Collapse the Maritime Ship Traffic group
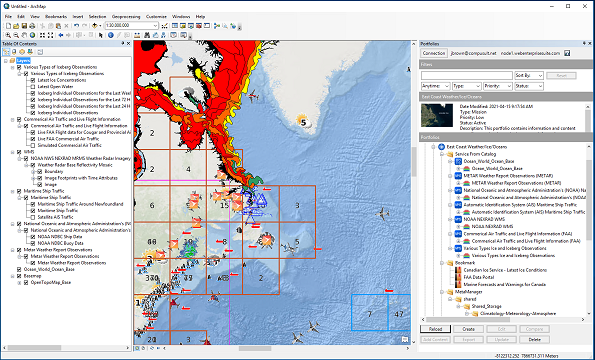The image size is (595, 360). click(13, 191)
